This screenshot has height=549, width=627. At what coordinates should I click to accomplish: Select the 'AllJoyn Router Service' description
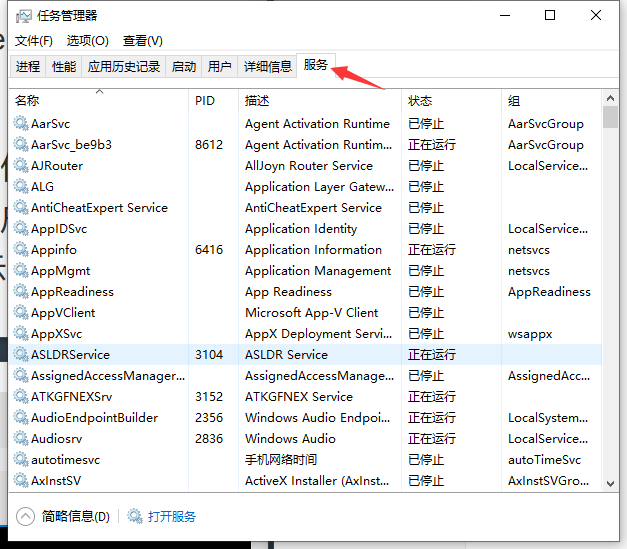point(309,166)
